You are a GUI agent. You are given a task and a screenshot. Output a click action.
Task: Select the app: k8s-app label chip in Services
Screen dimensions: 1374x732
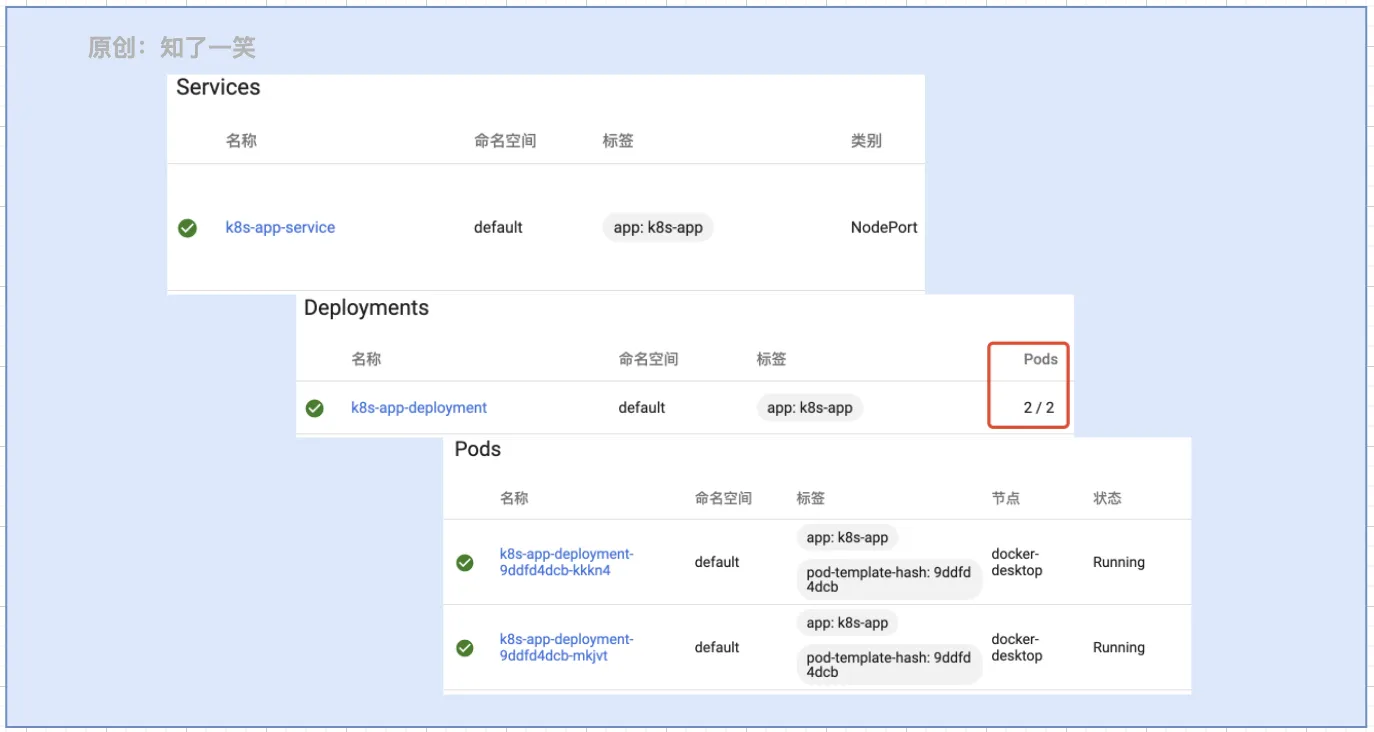tap(658, 227)
